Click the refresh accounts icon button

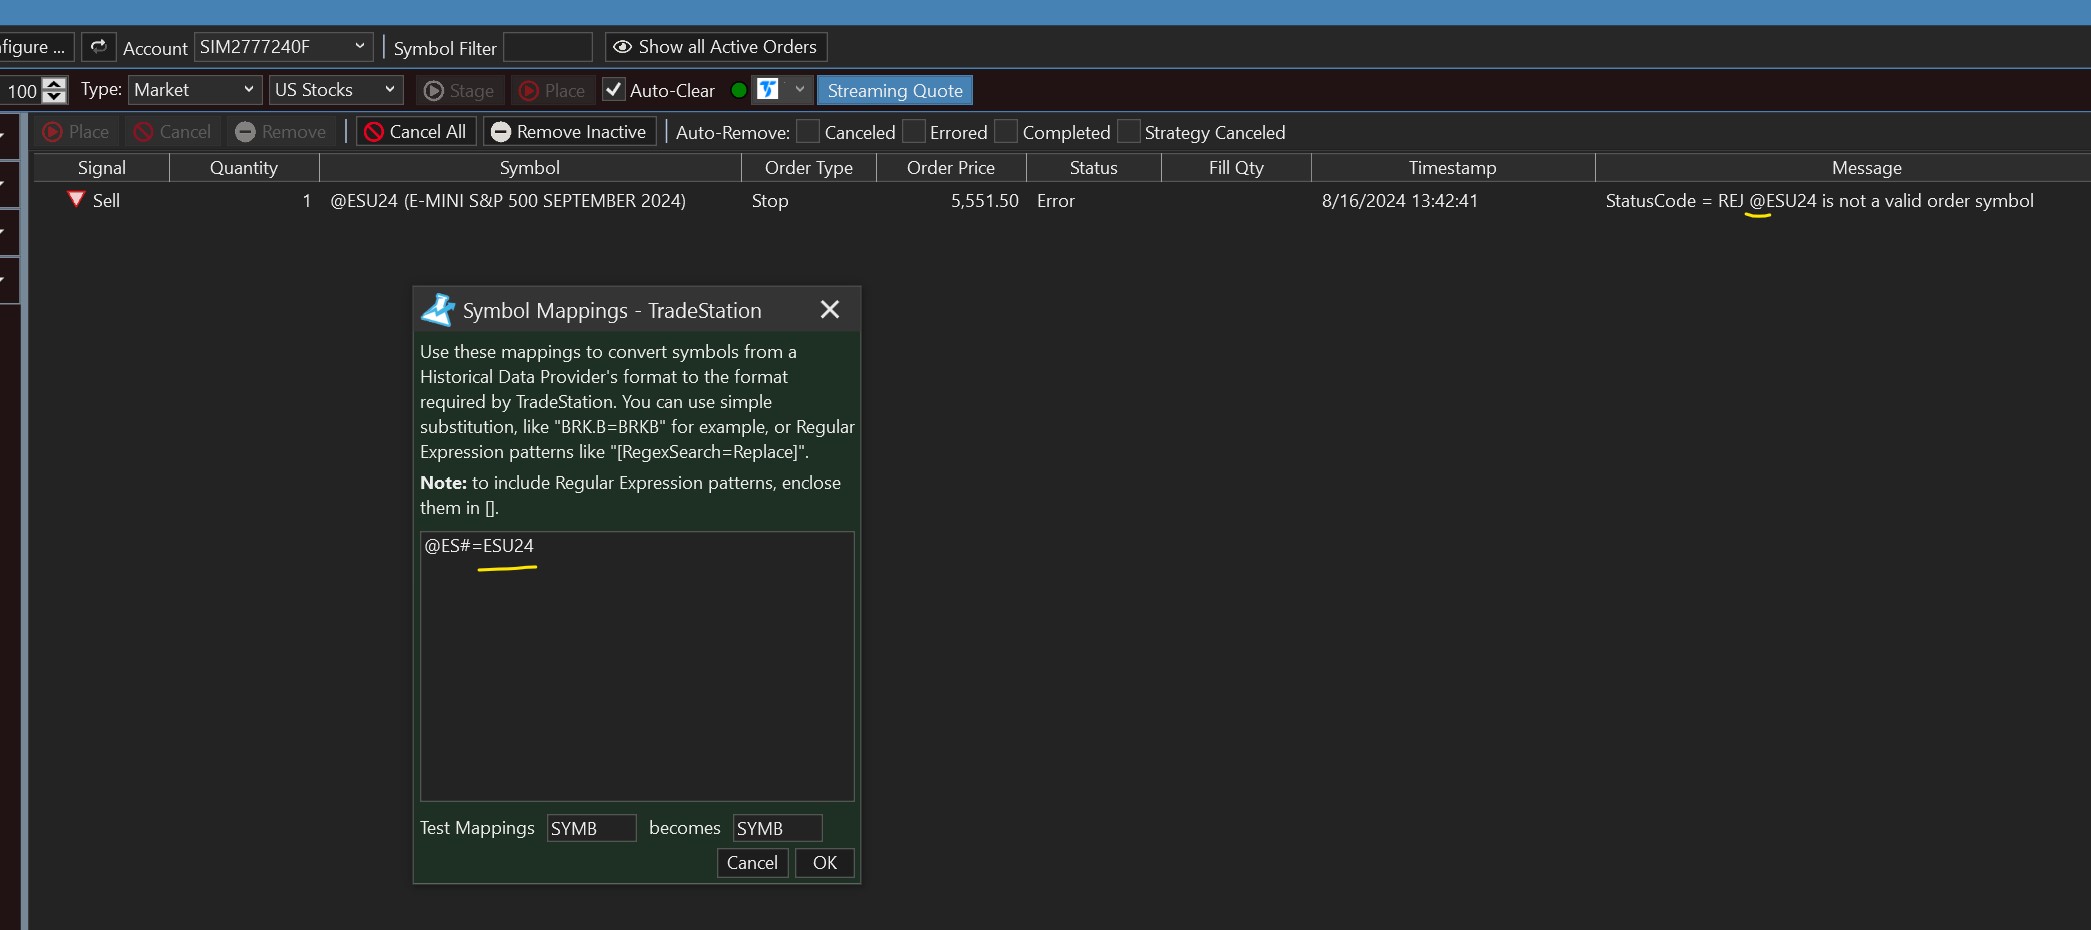(98, 47)
